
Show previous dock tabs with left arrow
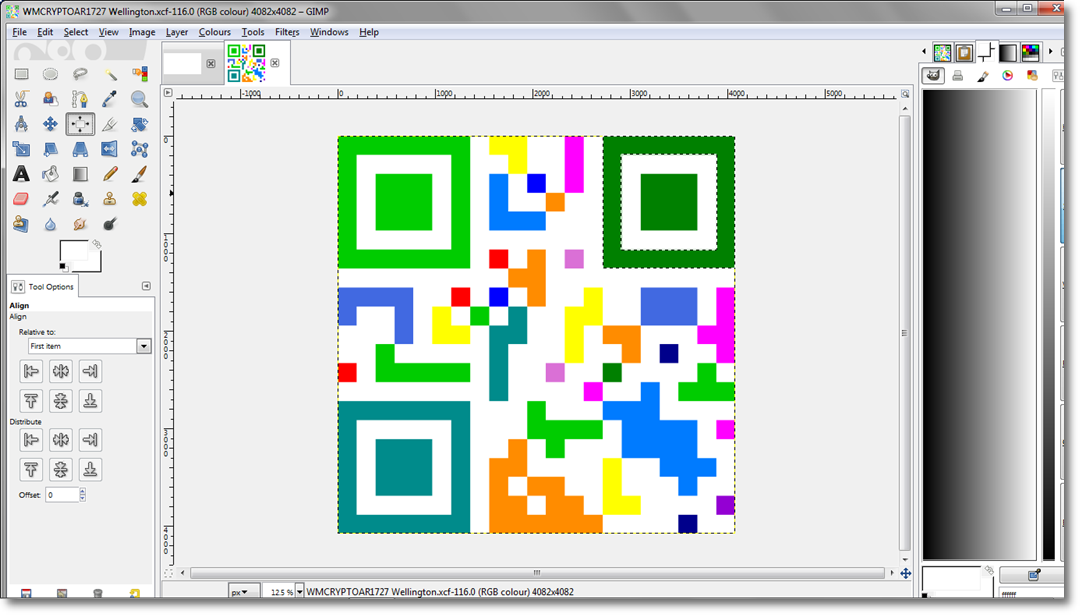tap(924, 51)
